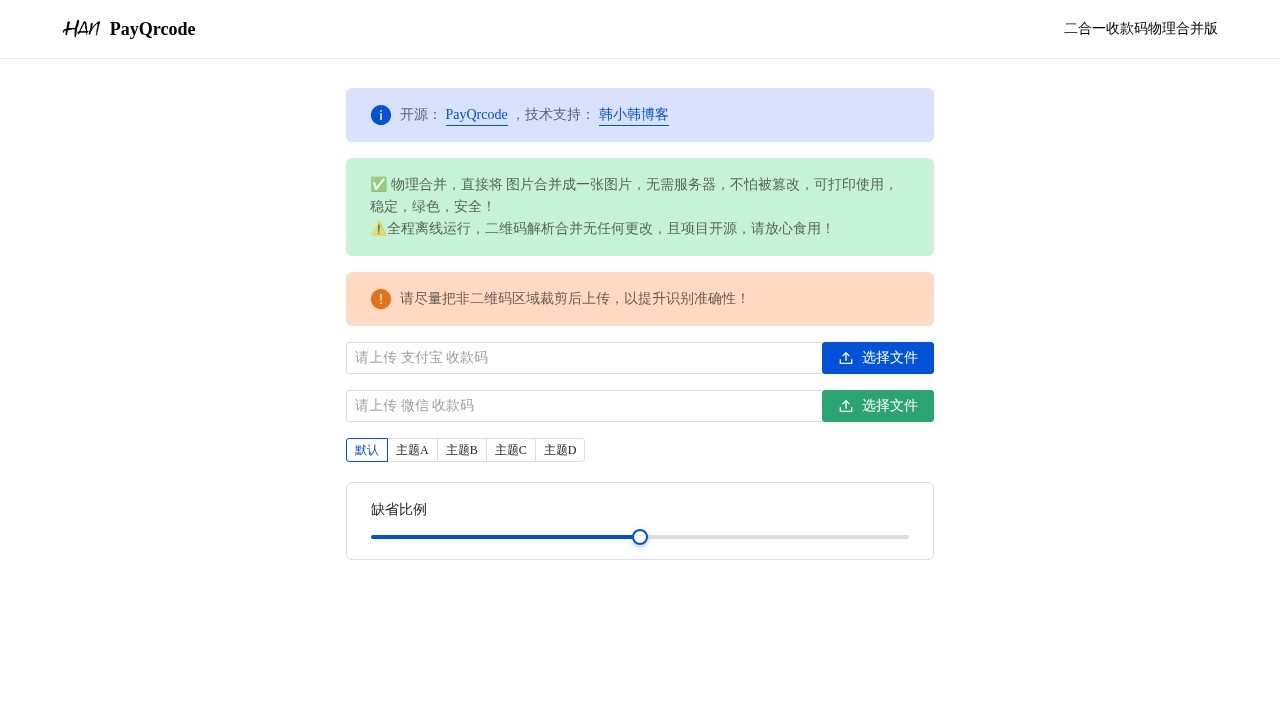The image size is (1280, 720).
Task: Click the blue info icon in open-source notice
Action: 381,115
